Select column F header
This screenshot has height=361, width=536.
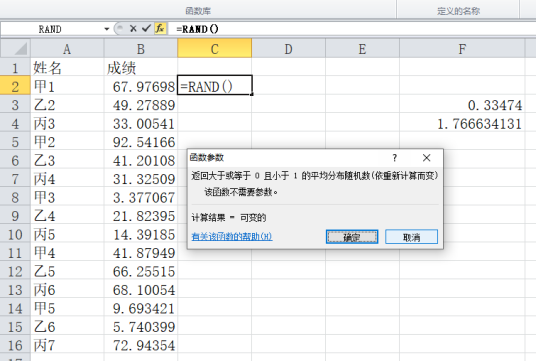[462, 49]
